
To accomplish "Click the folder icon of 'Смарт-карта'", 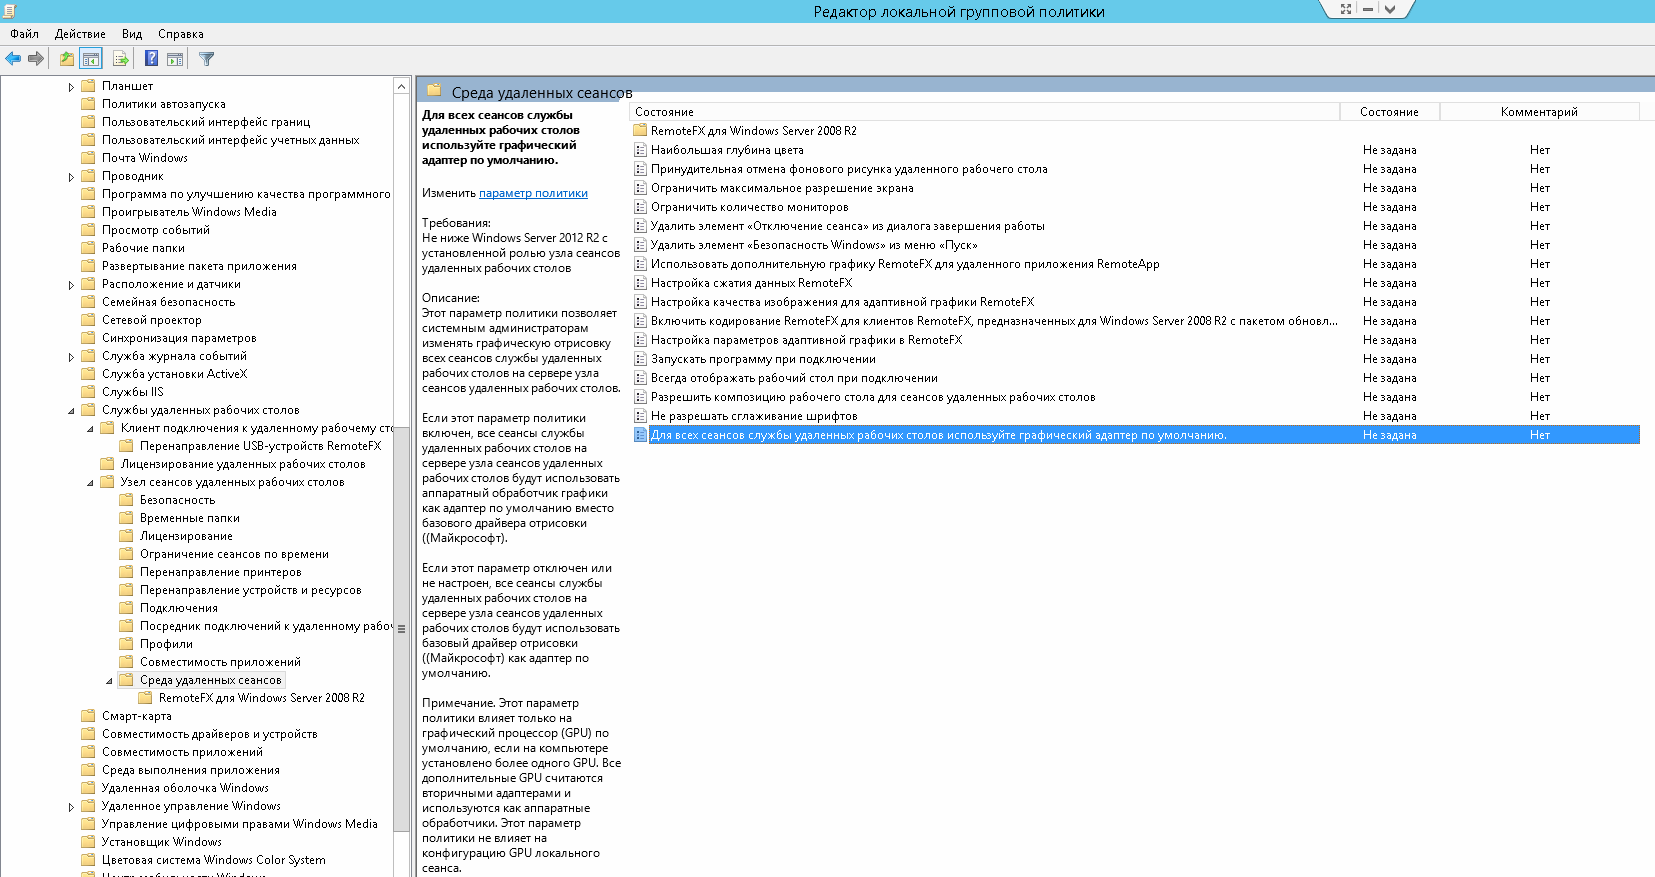I will (x=88, y=715).
